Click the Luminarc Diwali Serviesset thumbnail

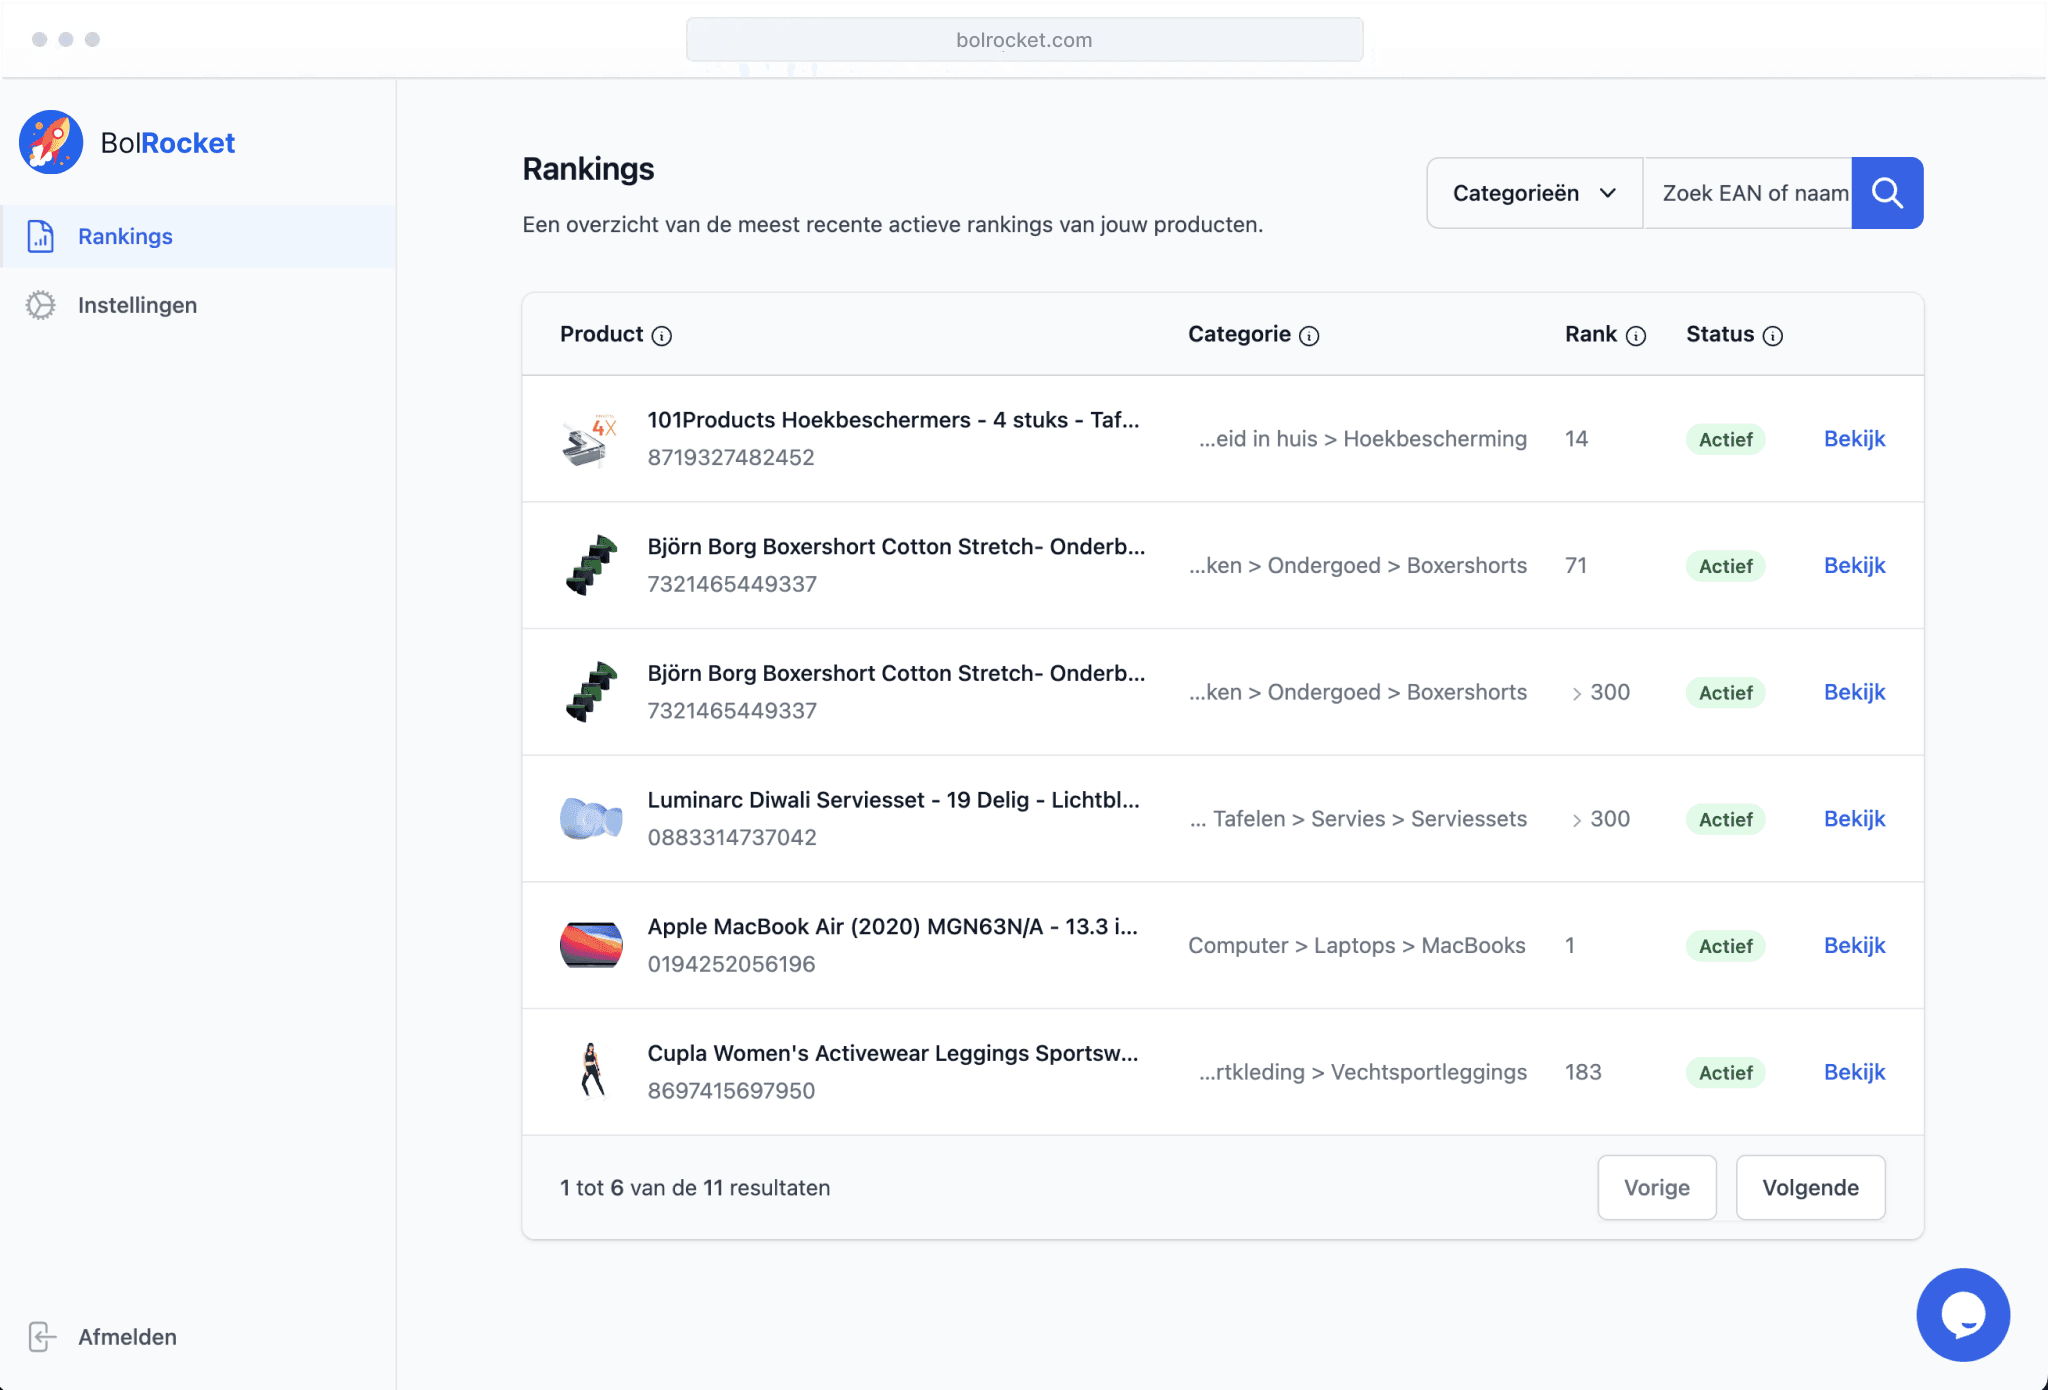tap(591, 819)
